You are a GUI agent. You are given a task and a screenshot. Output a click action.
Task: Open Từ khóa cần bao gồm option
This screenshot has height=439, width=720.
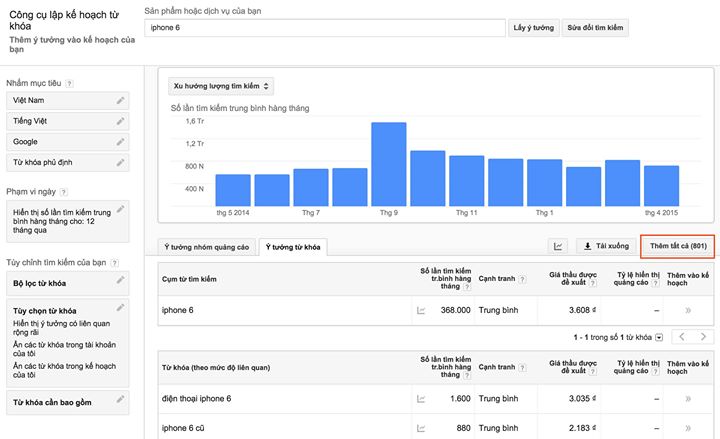(68, 402)
